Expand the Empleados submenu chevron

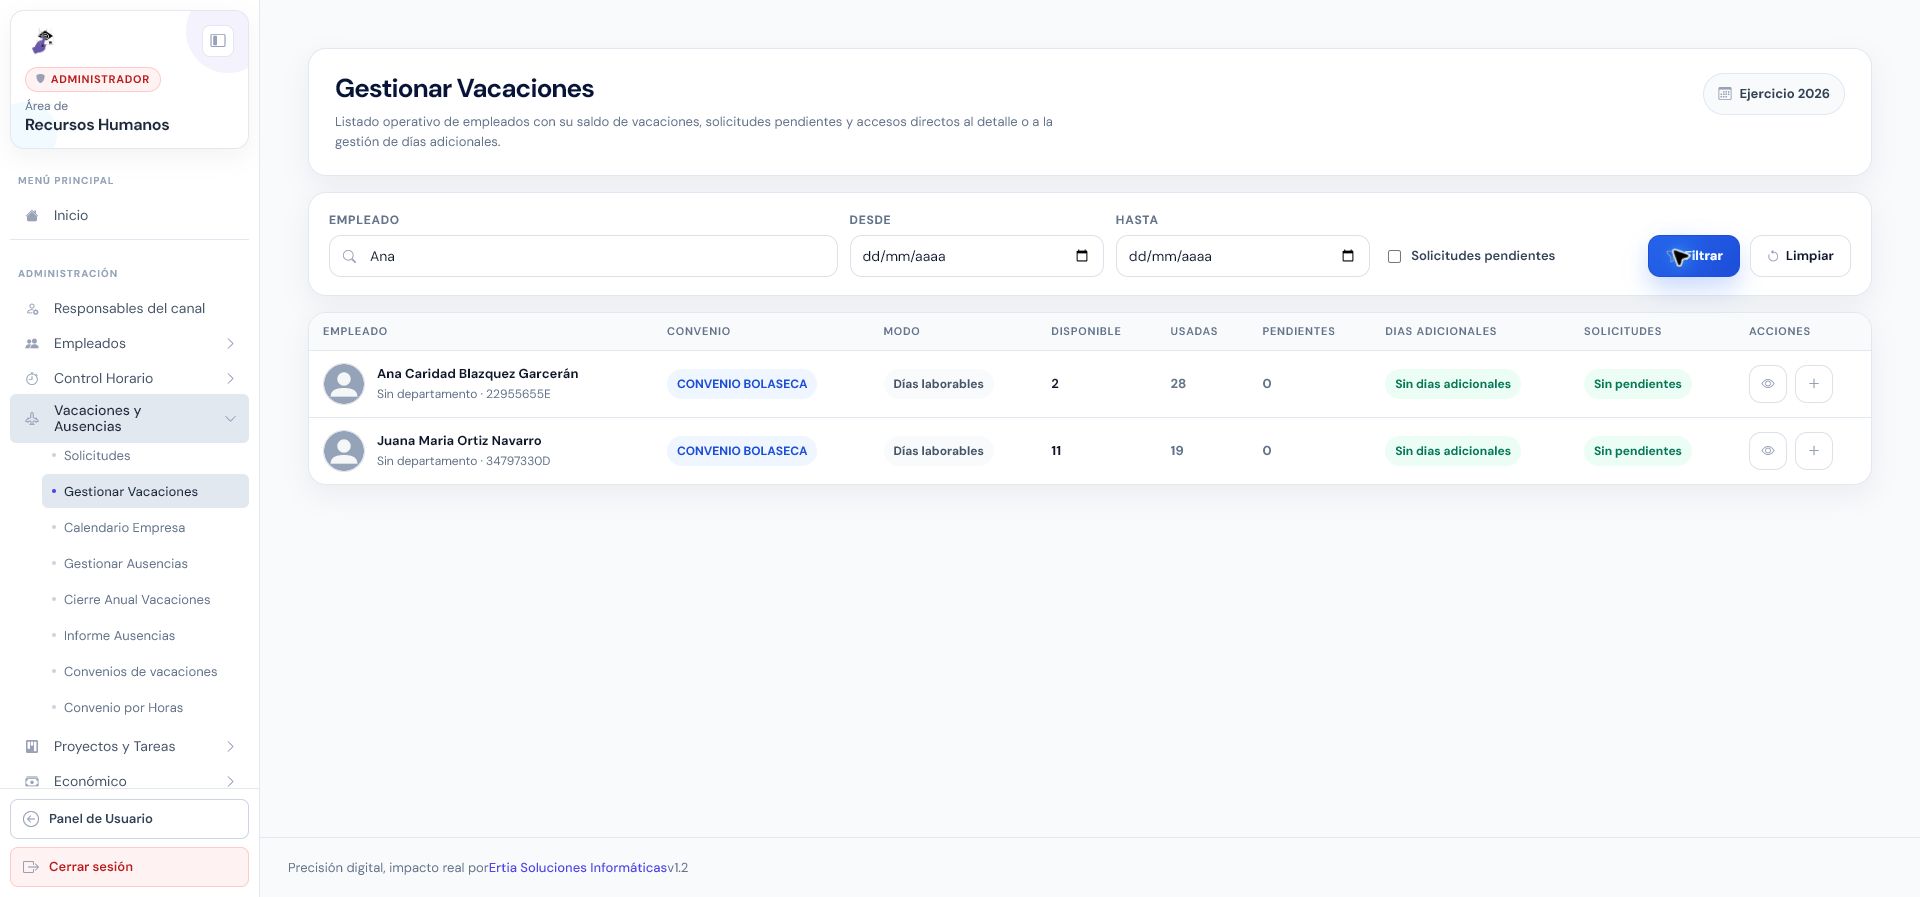click(230, 344)
